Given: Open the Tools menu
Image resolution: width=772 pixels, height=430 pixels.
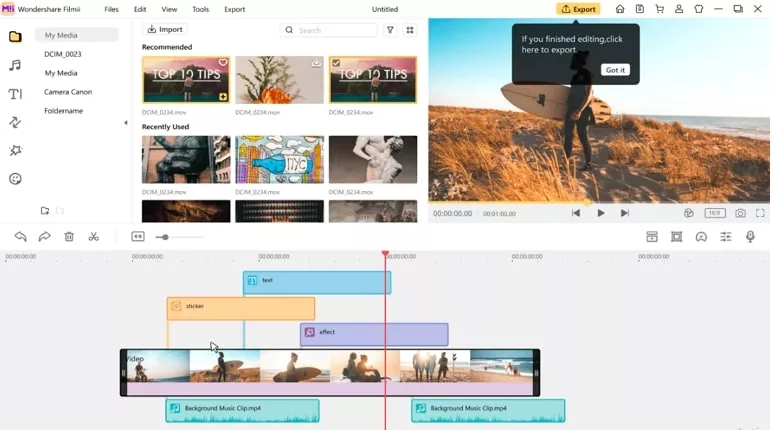Looking at the screenshot, I should 200,9.
